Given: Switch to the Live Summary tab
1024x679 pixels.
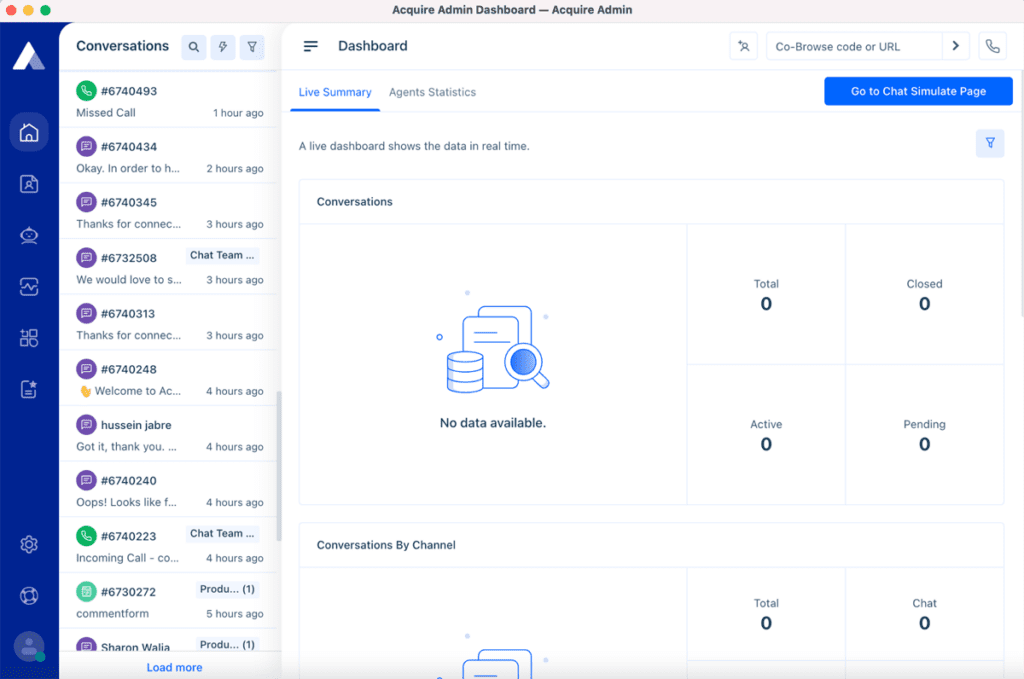Looking at the screenshot, I should (335, 92).
